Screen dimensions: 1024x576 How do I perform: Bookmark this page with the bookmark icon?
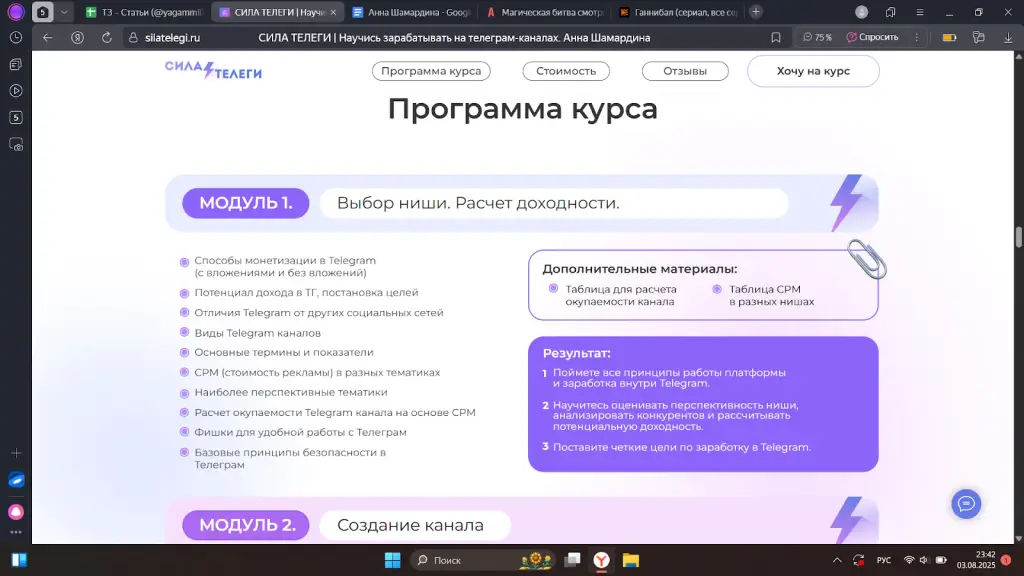[x=776, y=38]
